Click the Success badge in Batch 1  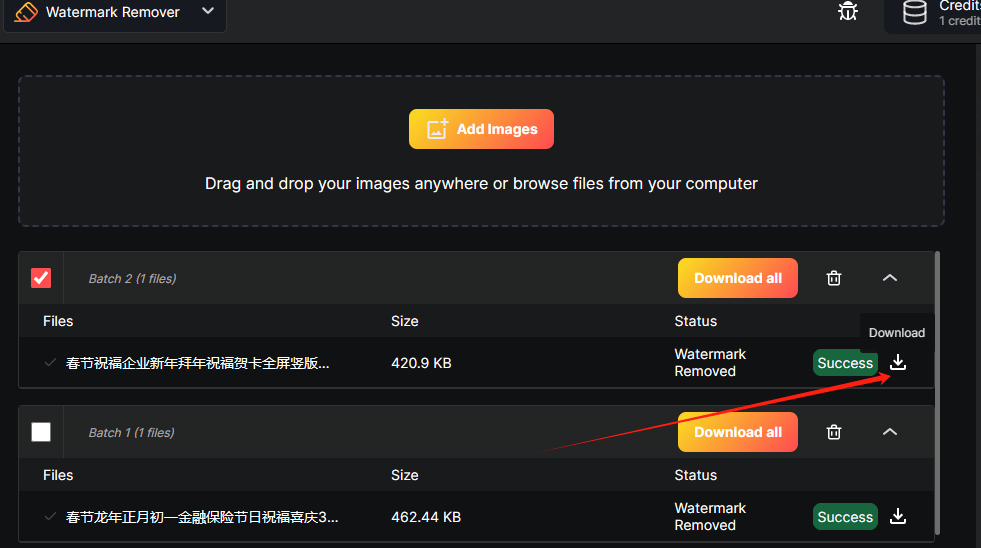pyautogui.click(x=845, y=517)
